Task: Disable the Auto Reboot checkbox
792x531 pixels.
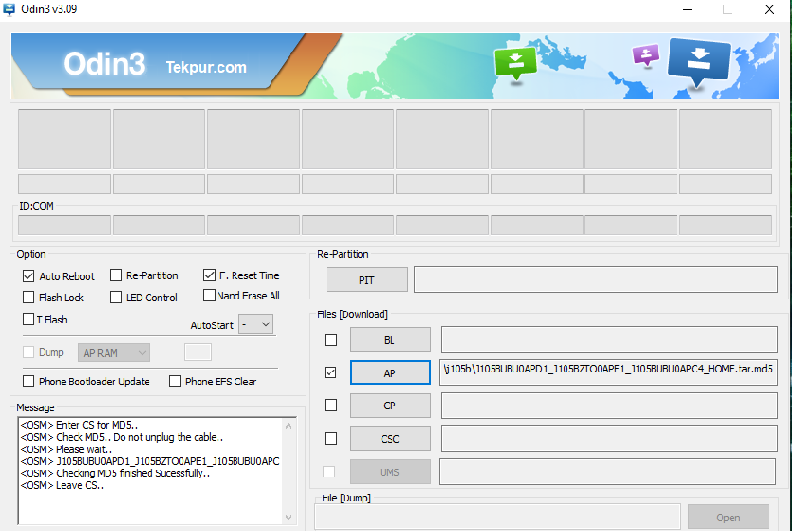Action: (x=28, y=276)
